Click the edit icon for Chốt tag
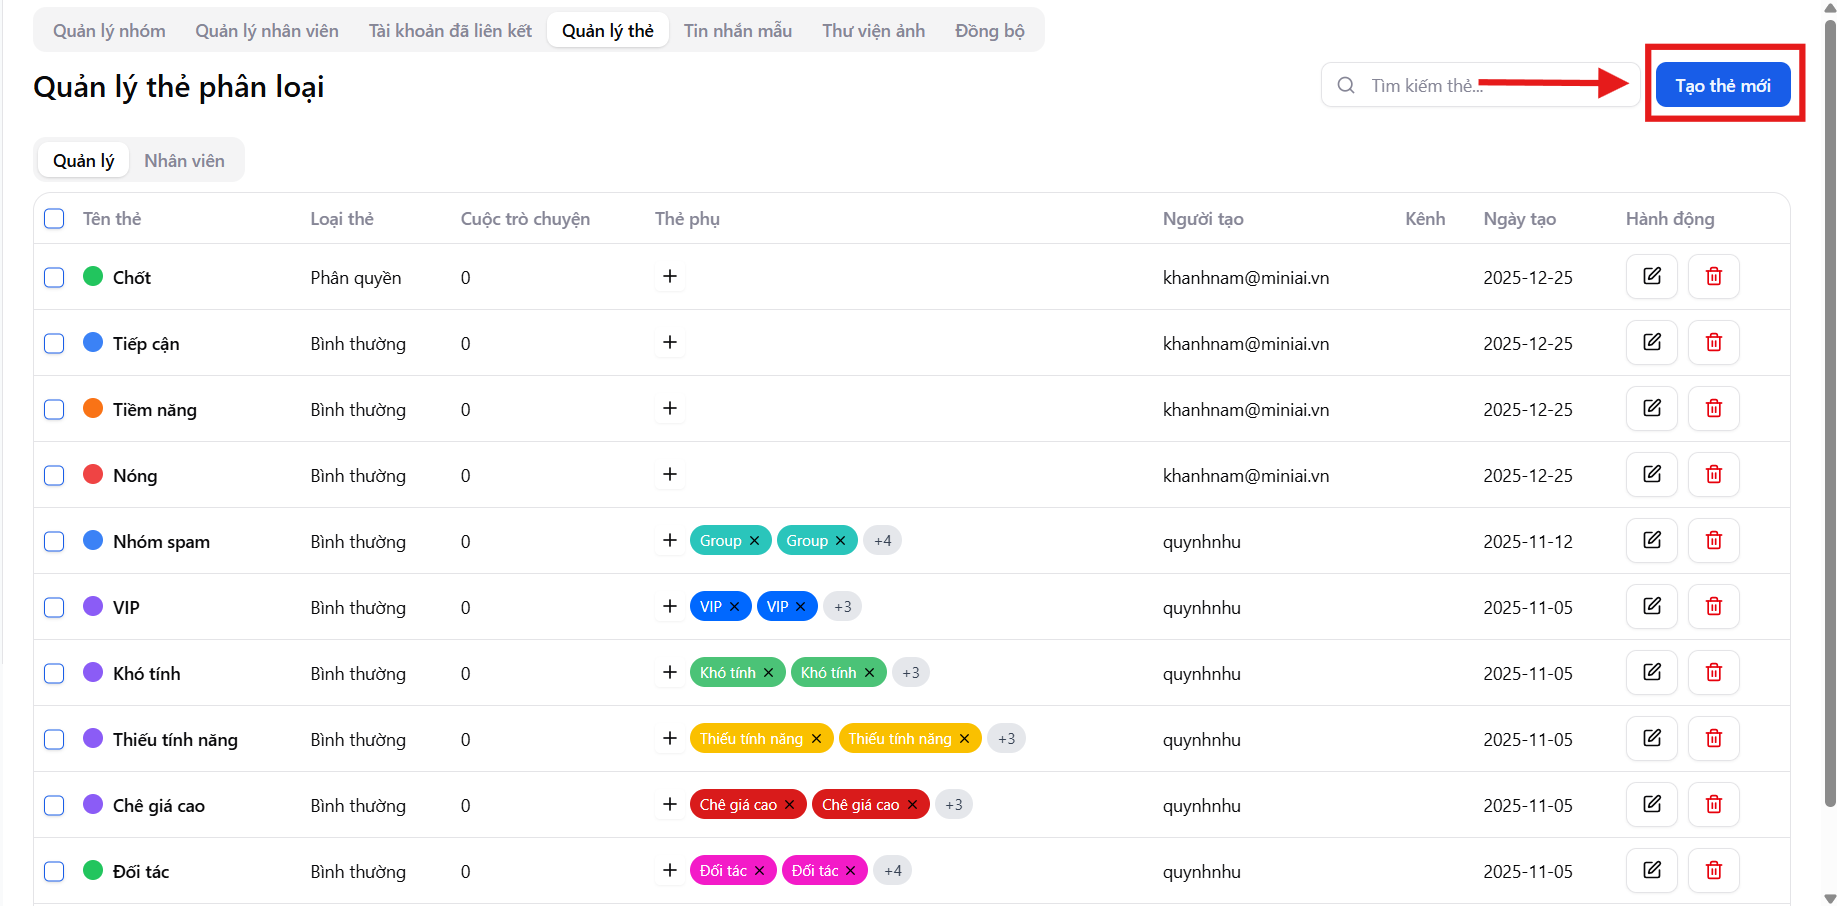1837x906 pixels. (1651, 276)
